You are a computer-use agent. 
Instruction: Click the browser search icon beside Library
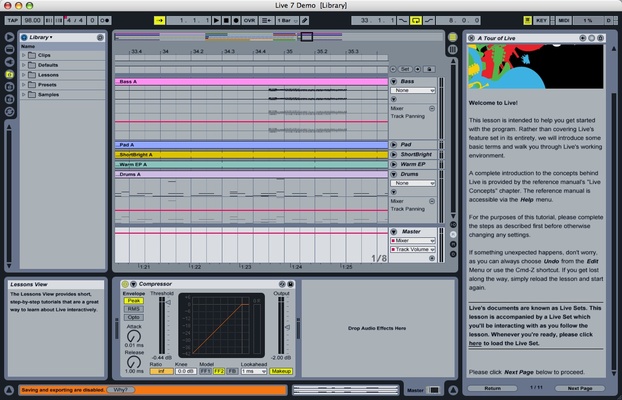click(x=100, y=37)
